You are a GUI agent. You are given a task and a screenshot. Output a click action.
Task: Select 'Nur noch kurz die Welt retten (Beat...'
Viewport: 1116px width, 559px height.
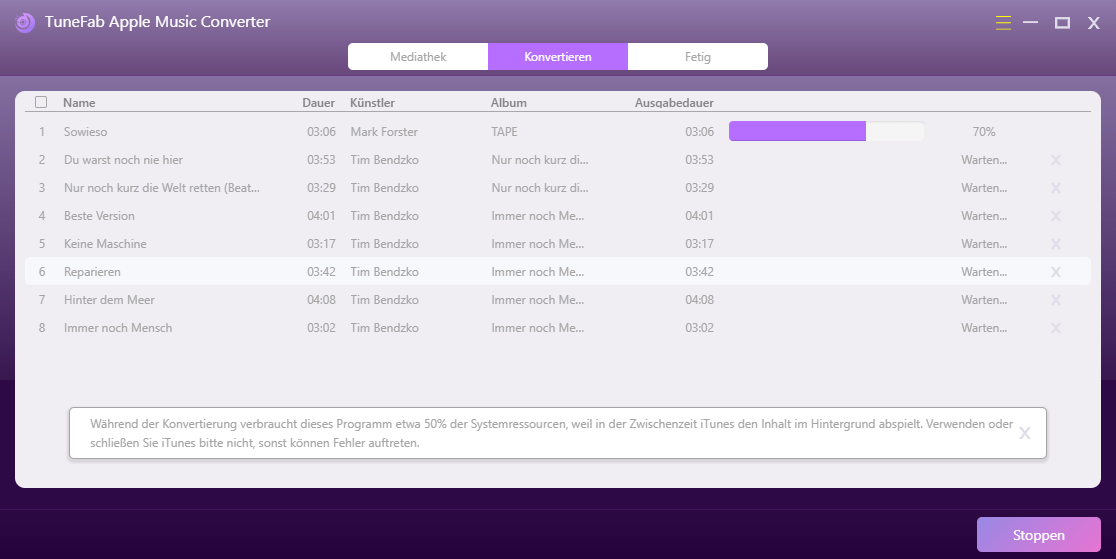click(162, 188)
